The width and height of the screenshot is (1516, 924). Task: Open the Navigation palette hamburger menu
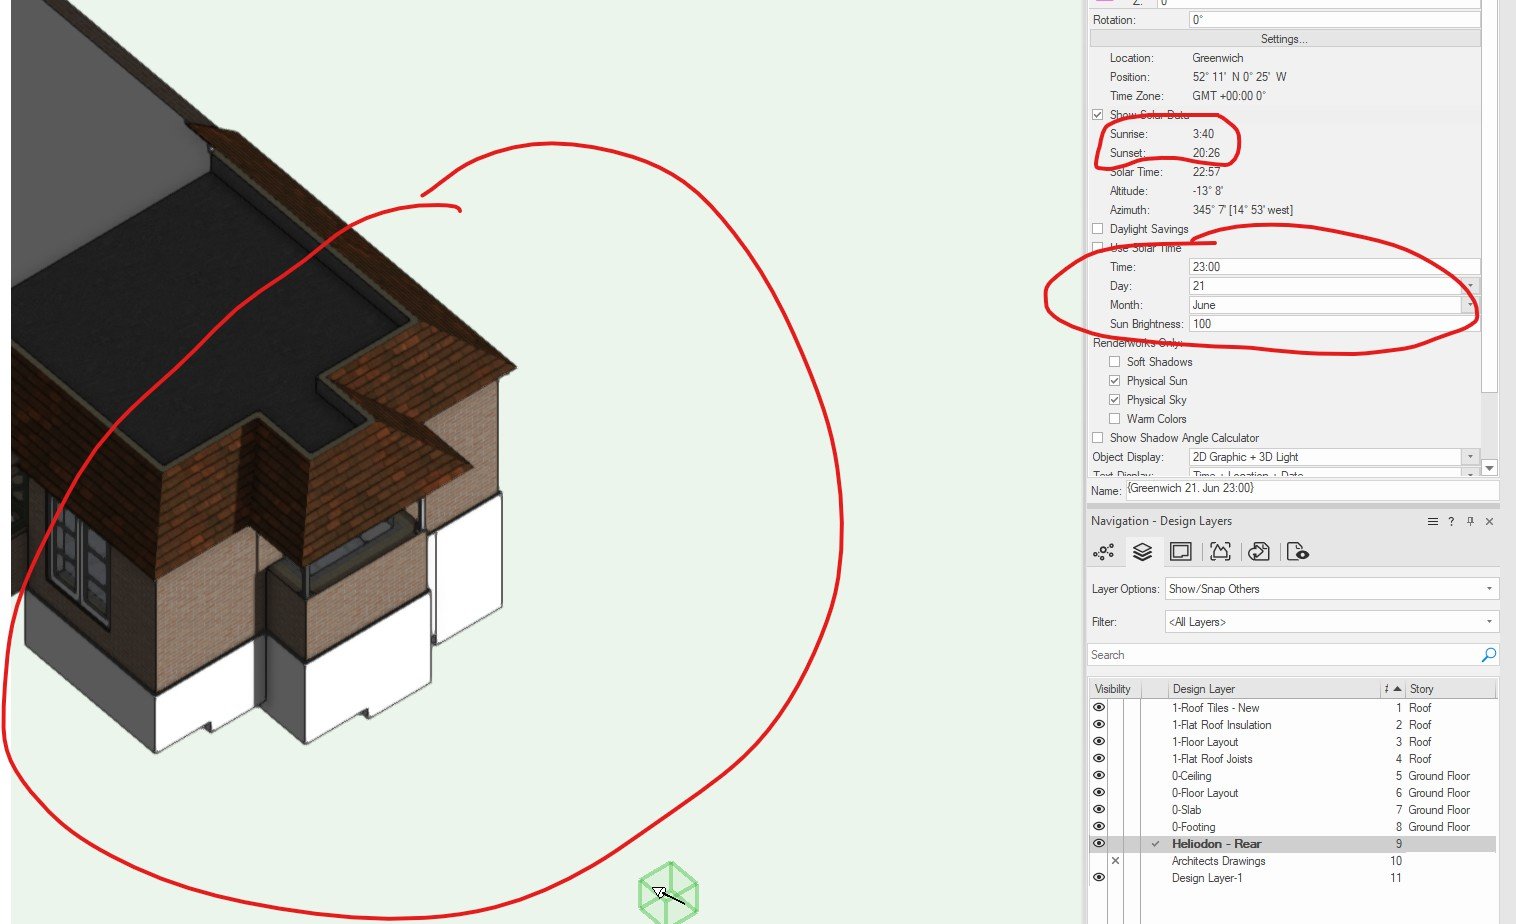(1432, 522)
